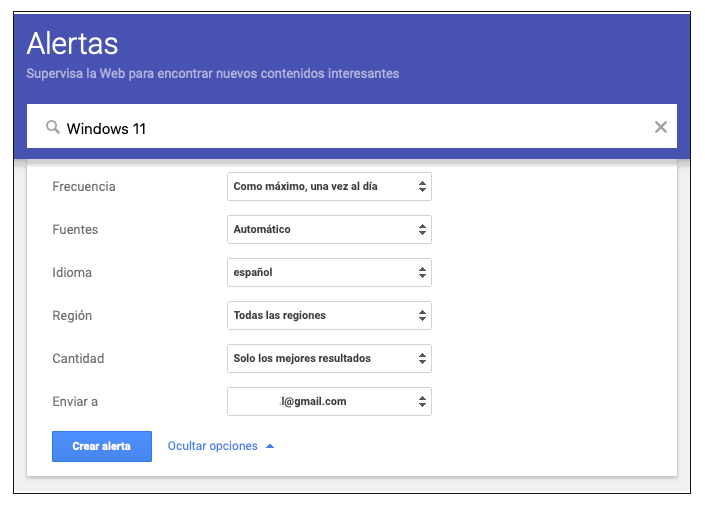Click the Windows 11 search field
The height and width of the screenshot is (505, 705).
tap(350, 128)
